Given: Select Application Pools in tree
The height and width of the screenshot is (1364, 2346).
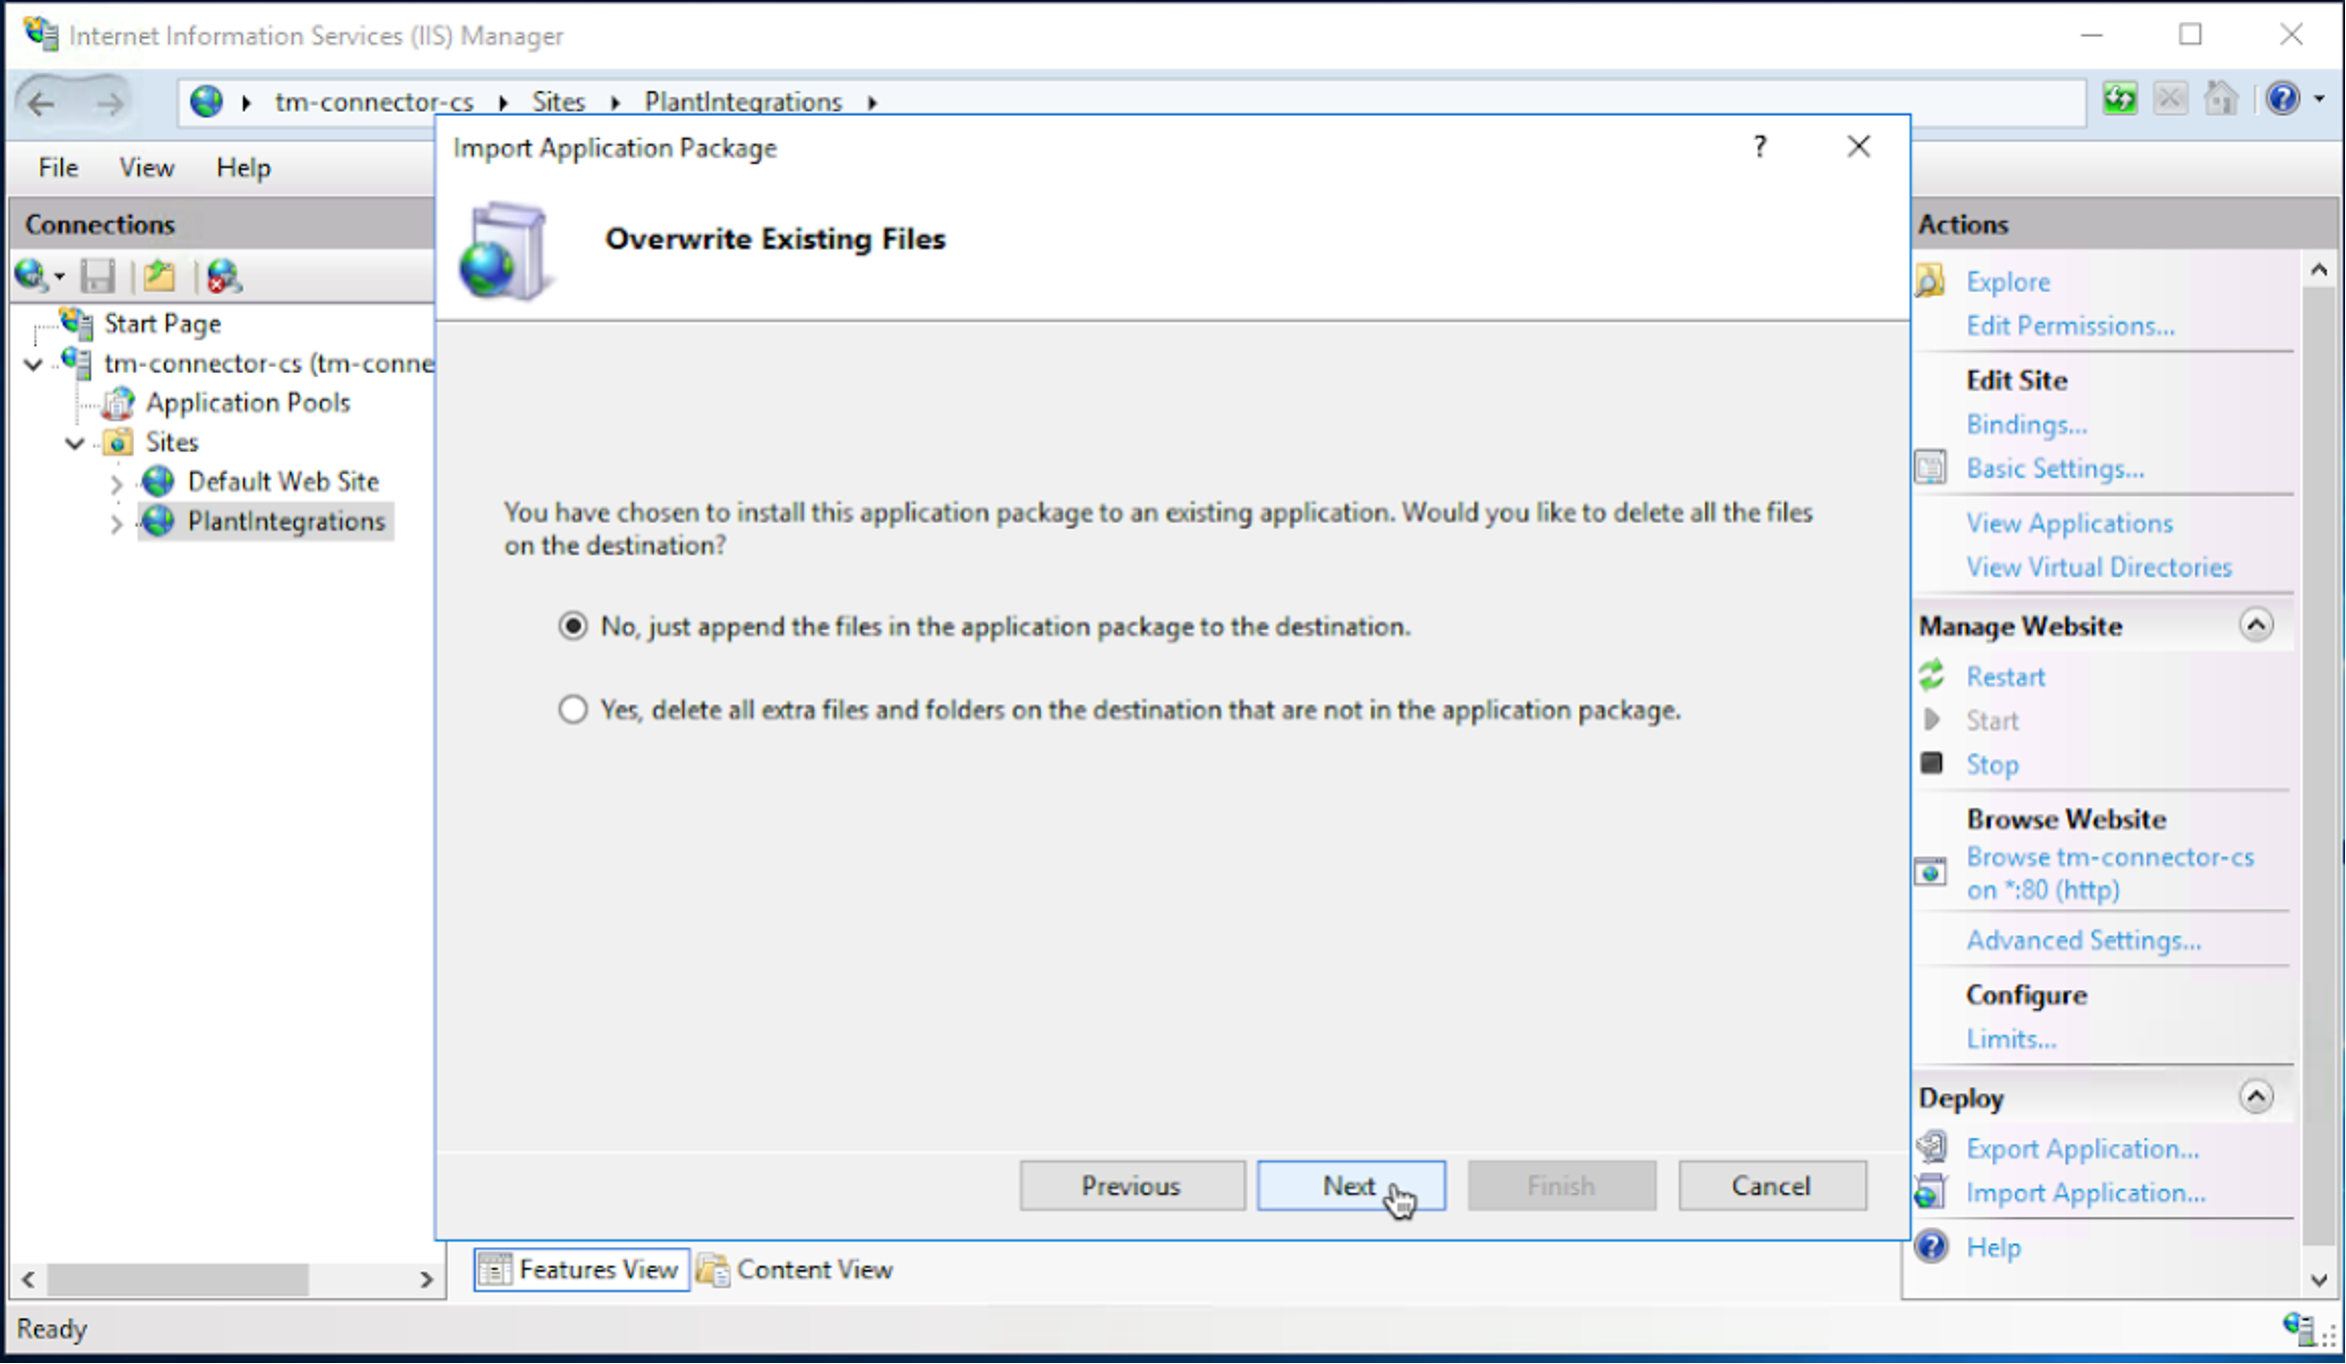Looking at the screenshot, I should point(247,402).
